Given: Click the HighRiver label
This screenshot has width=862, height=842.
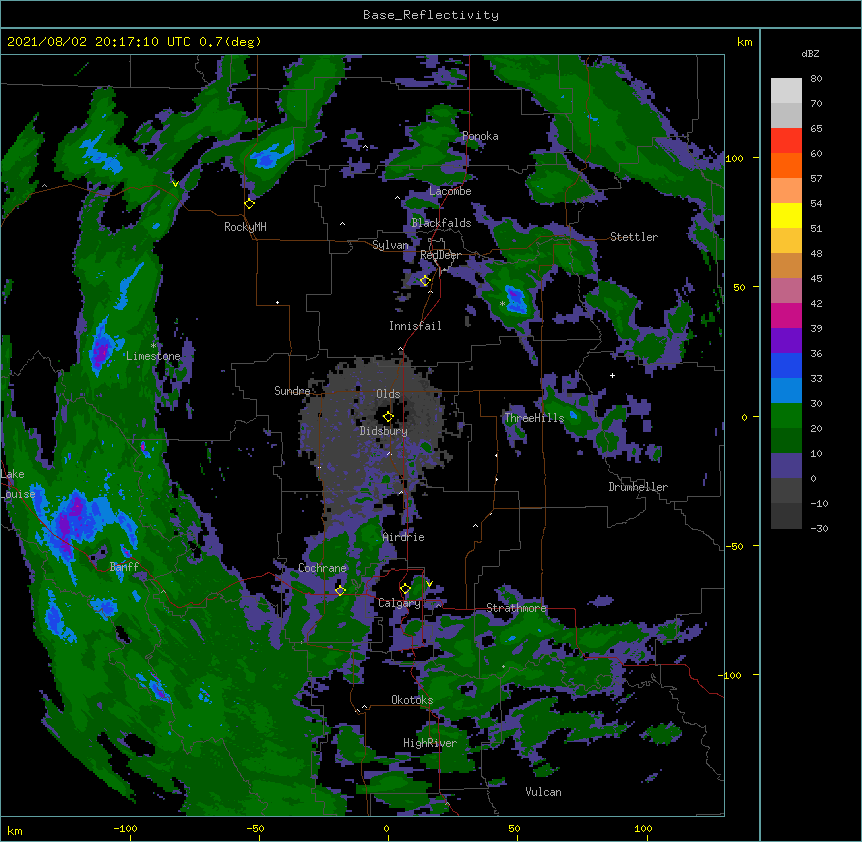Looking at the screenshot, I should [x=430, y=743].
